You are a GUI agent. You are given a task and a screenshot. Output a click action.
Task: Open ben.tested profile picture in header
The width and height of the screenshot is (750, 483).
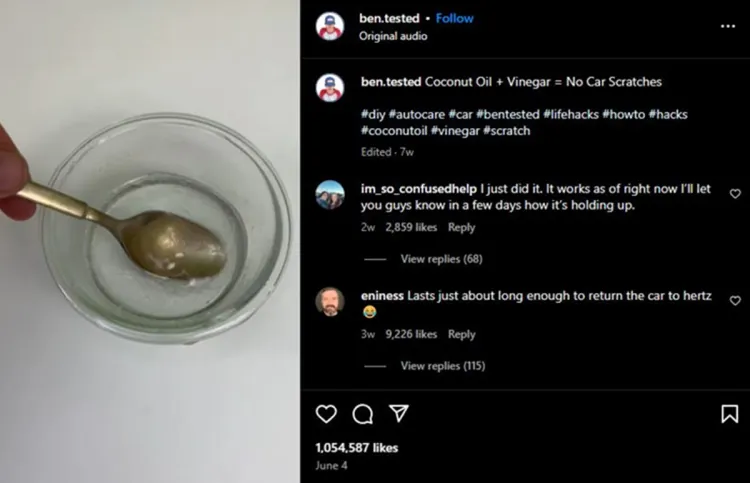(x=330, y=26)
